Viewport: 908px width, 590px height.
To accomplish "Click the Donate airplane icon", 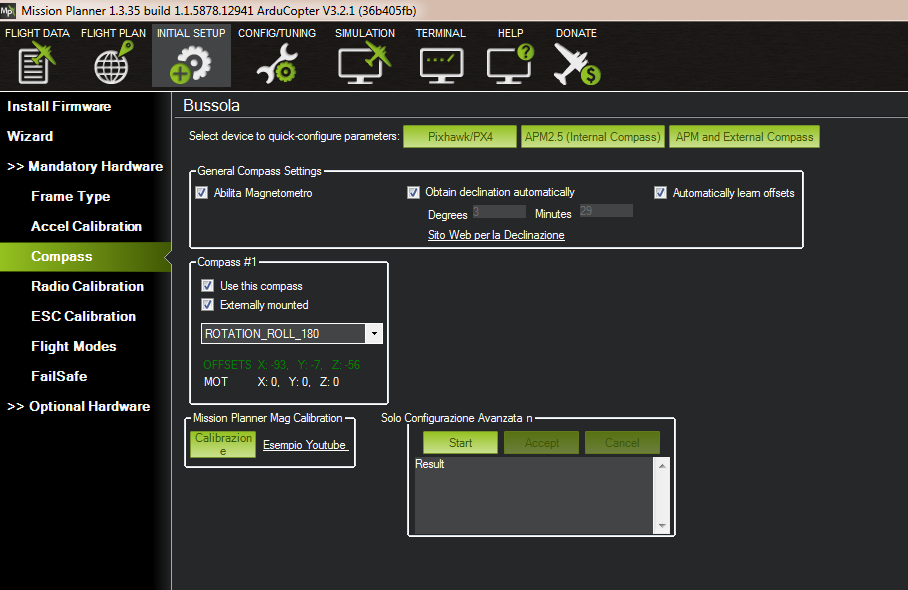I will pos(577,64).
